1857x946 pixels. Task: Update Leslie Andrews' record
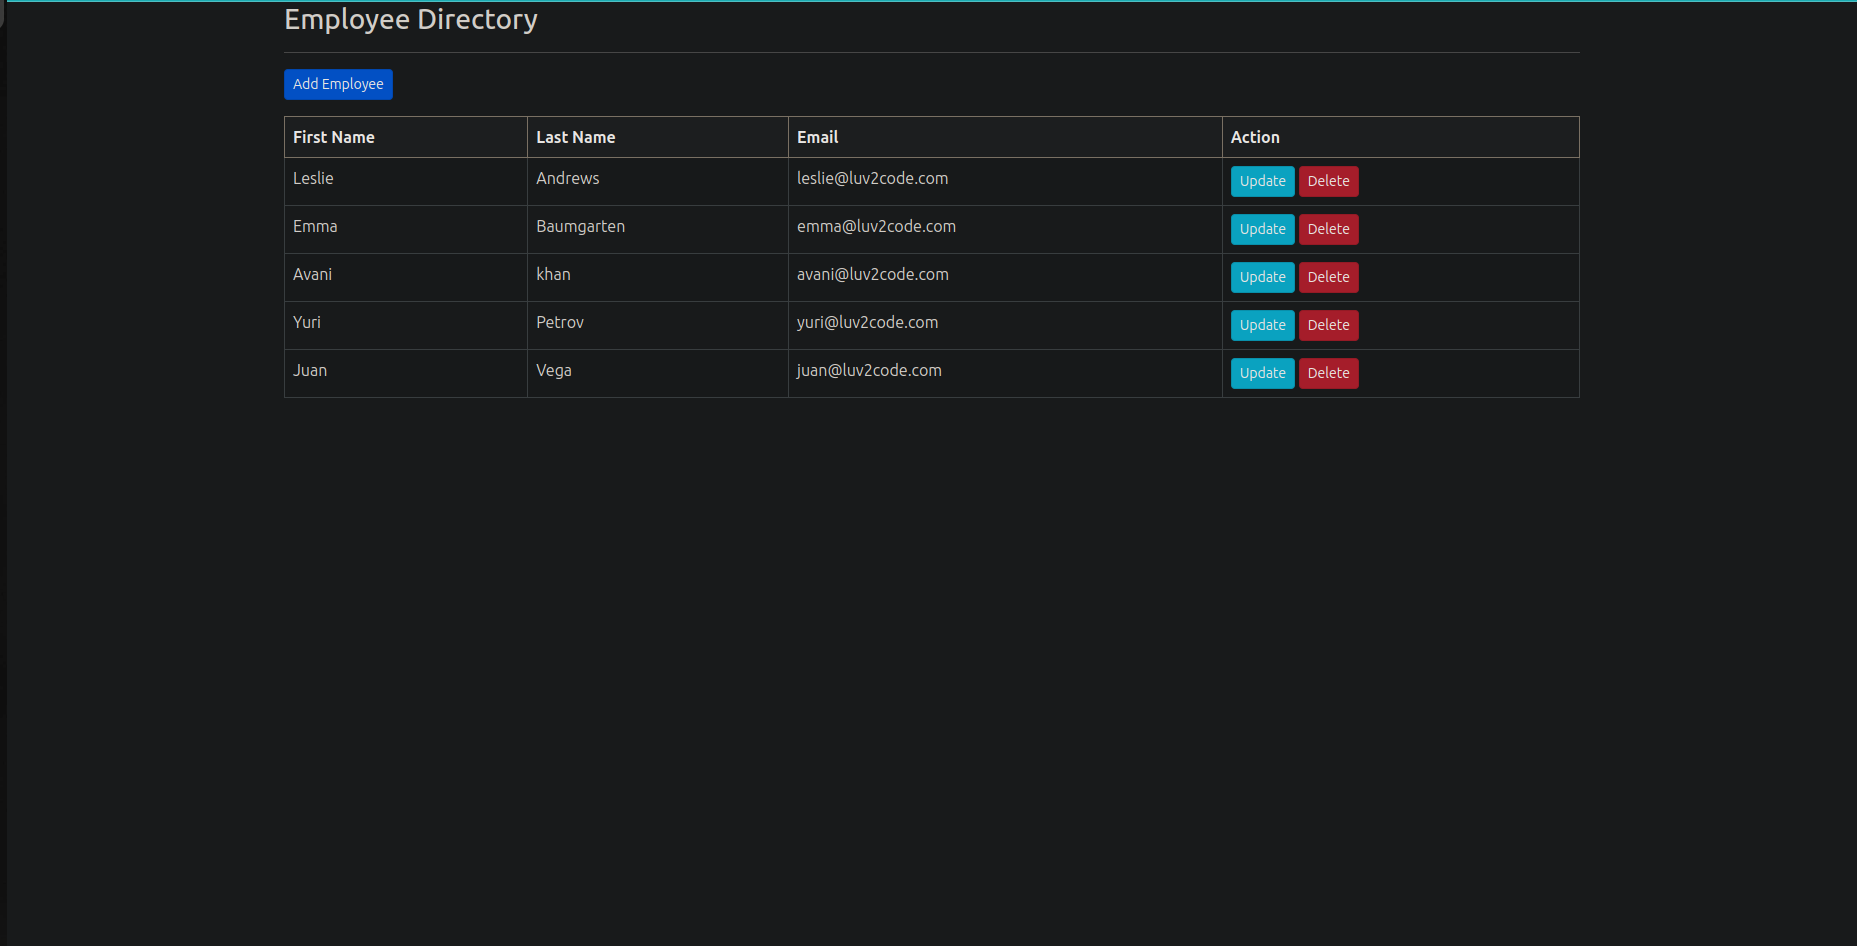click(x=1262, y=181)
